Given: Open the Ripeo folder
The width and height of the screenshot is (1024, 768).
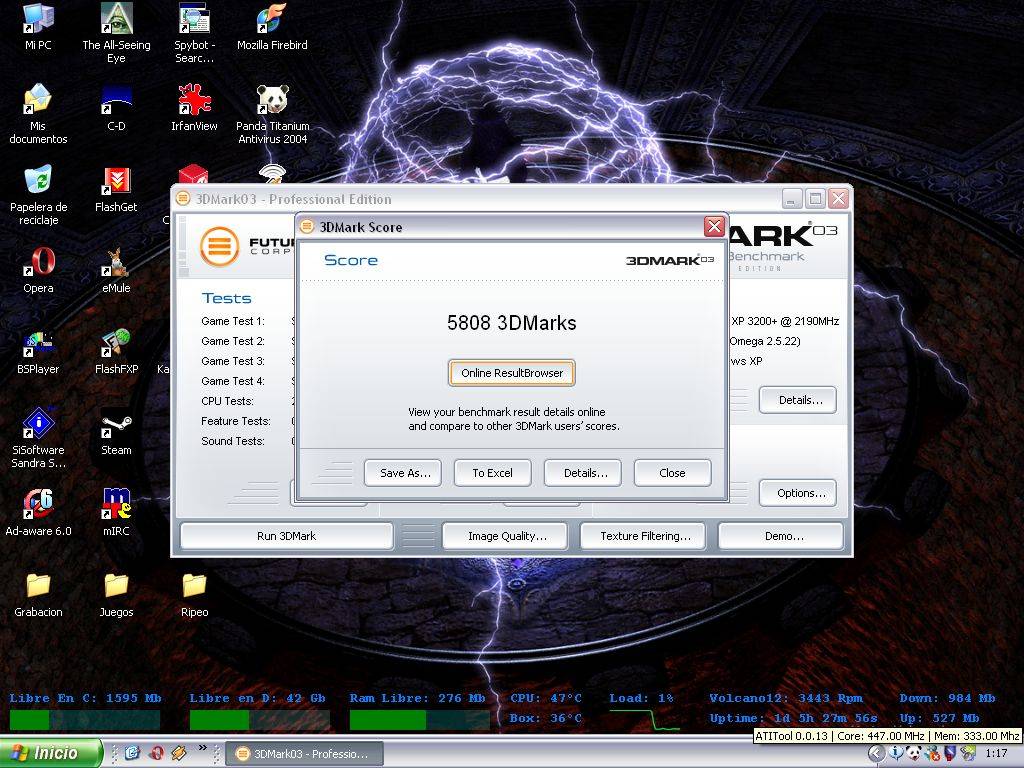Looking at the screenshot, I should click(x=194, y=593).
